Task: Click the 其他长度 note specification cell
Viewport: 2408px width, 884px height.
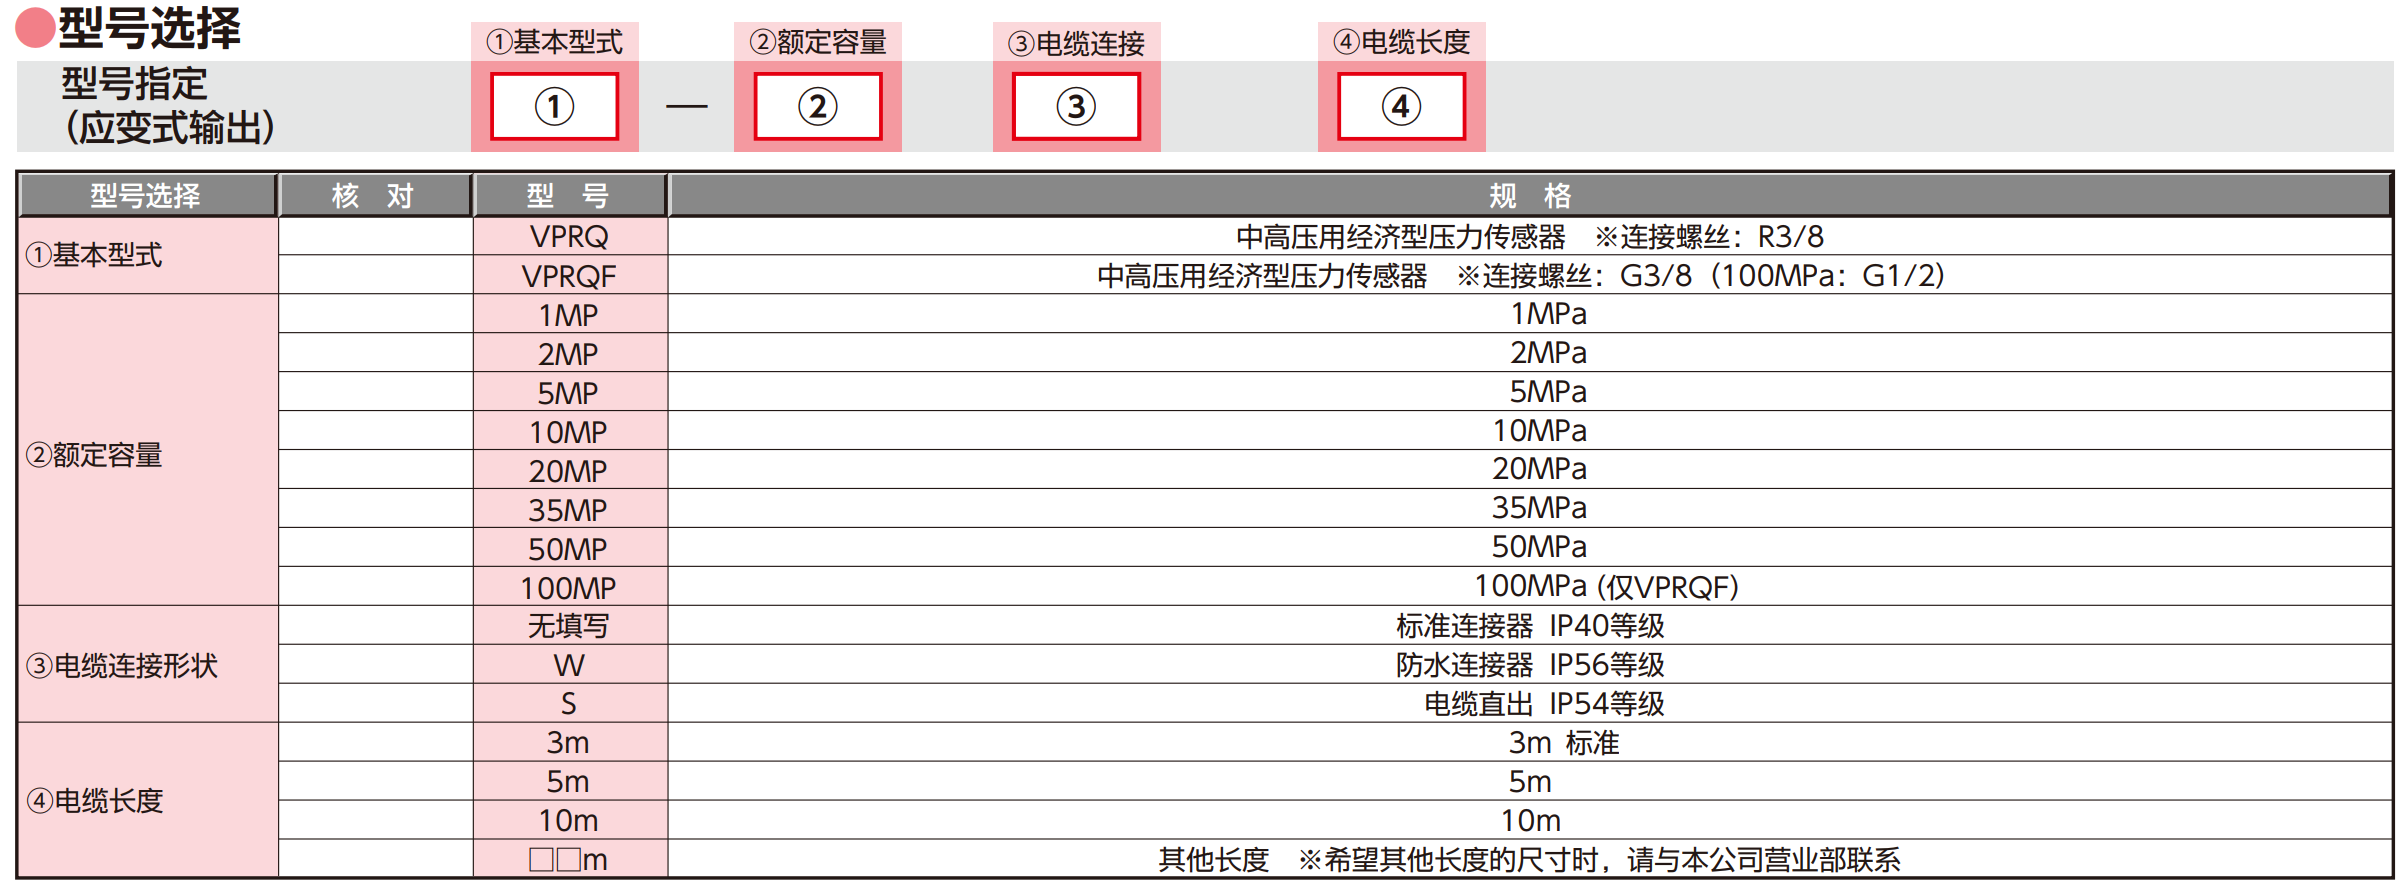Action: click(x=1530, y=859)
